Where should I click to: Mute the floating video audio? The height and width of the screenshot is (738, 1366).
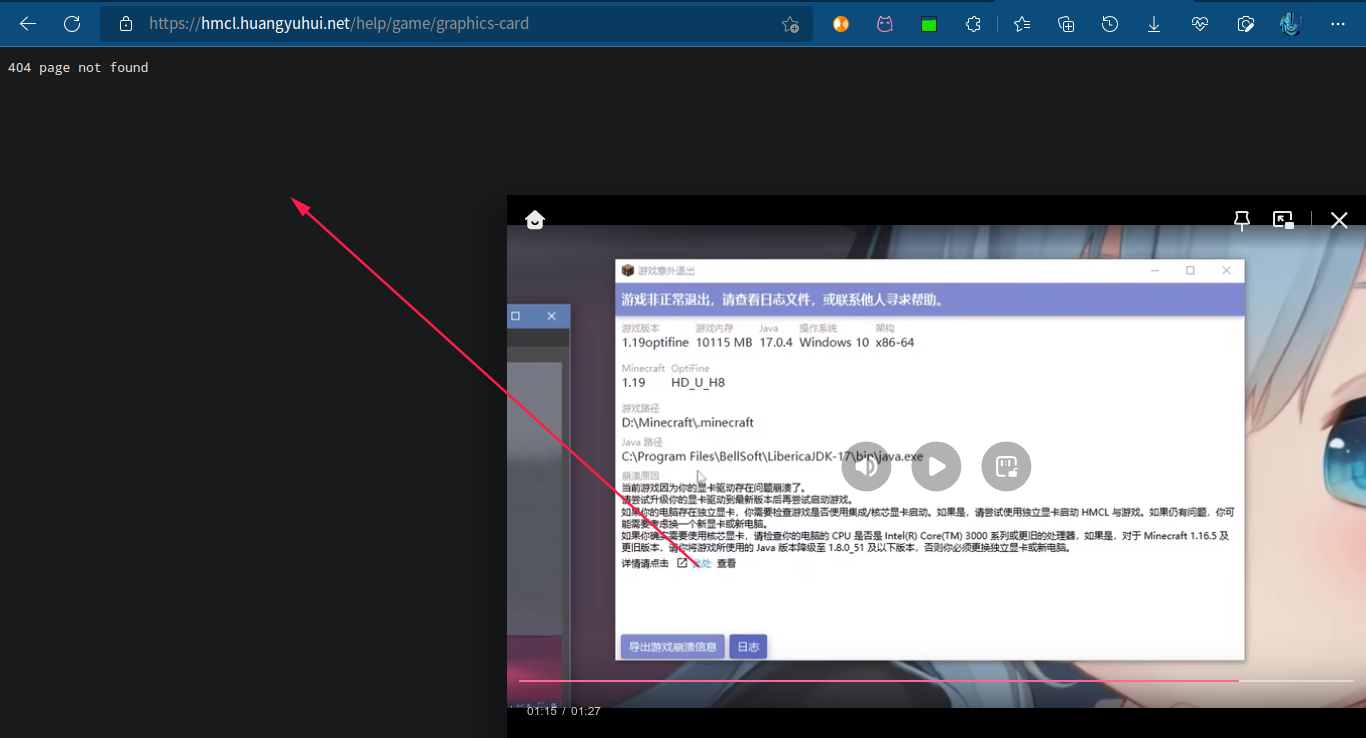point(866,466)
